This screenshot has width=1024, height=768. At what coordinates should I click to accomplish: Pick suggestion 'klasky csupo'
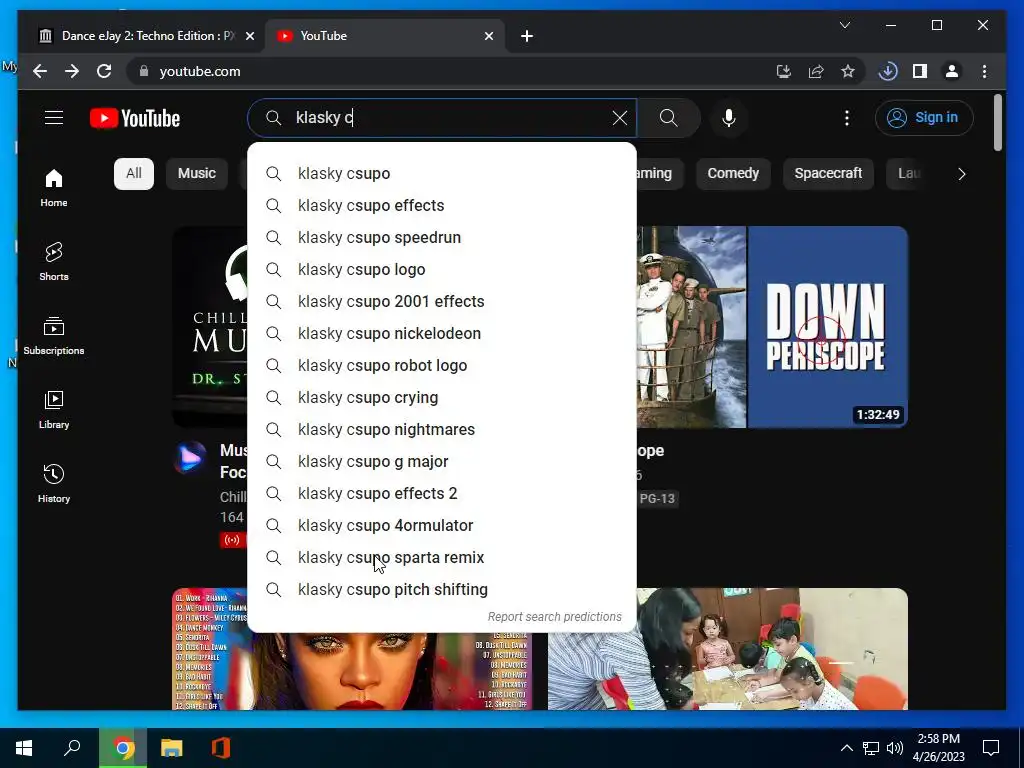(442, 173)
